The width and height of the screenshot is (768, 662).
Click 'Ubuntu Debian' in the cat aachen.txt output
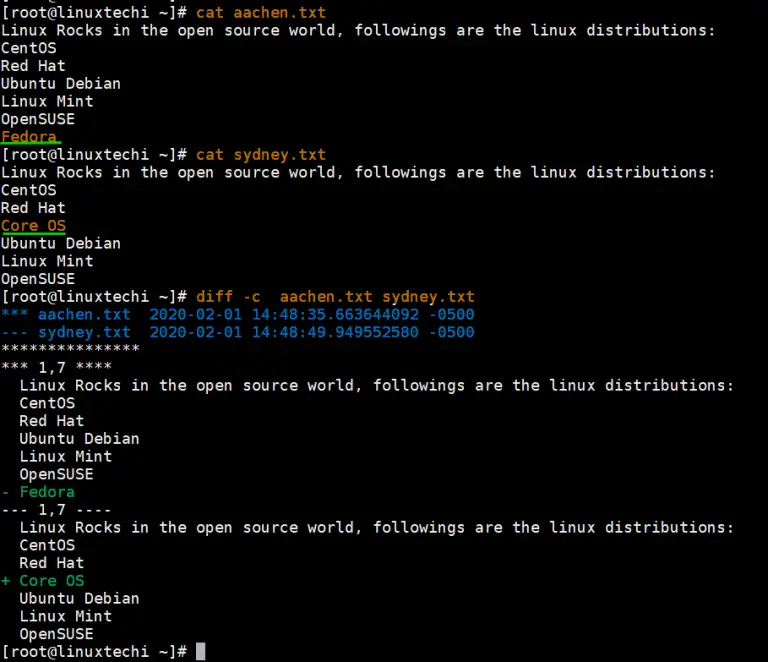pos(61,83)
